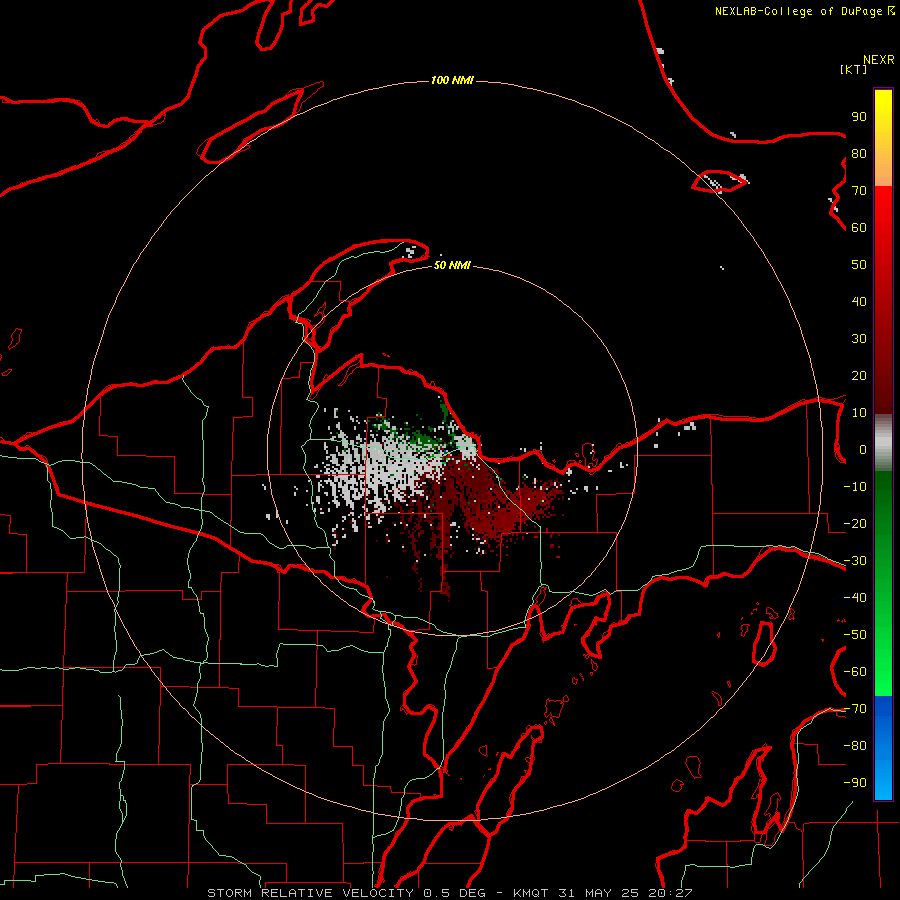Click the 10 value on the velocity scale

[x=859, y=413]
